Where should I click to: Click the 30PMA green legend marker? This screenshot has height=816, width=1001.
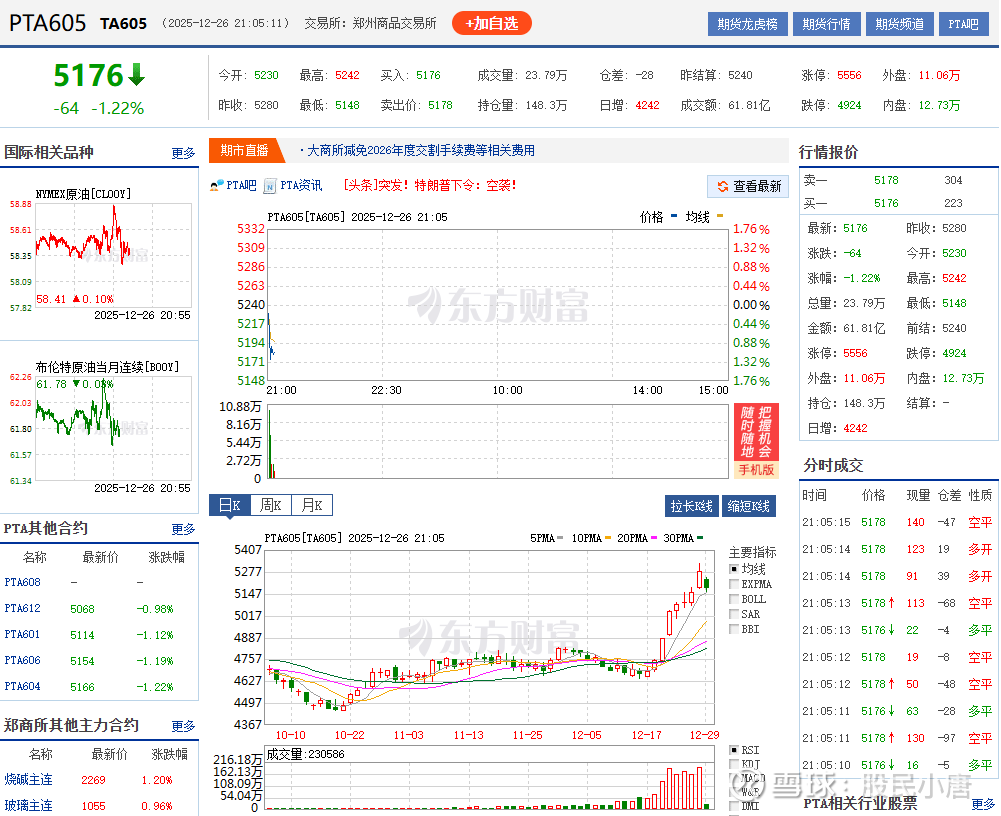coord(700,538)
